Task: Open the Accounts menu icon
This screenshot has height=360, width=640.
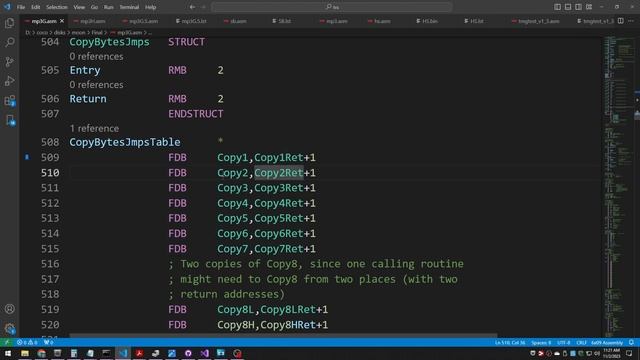Action: point(9,309)
